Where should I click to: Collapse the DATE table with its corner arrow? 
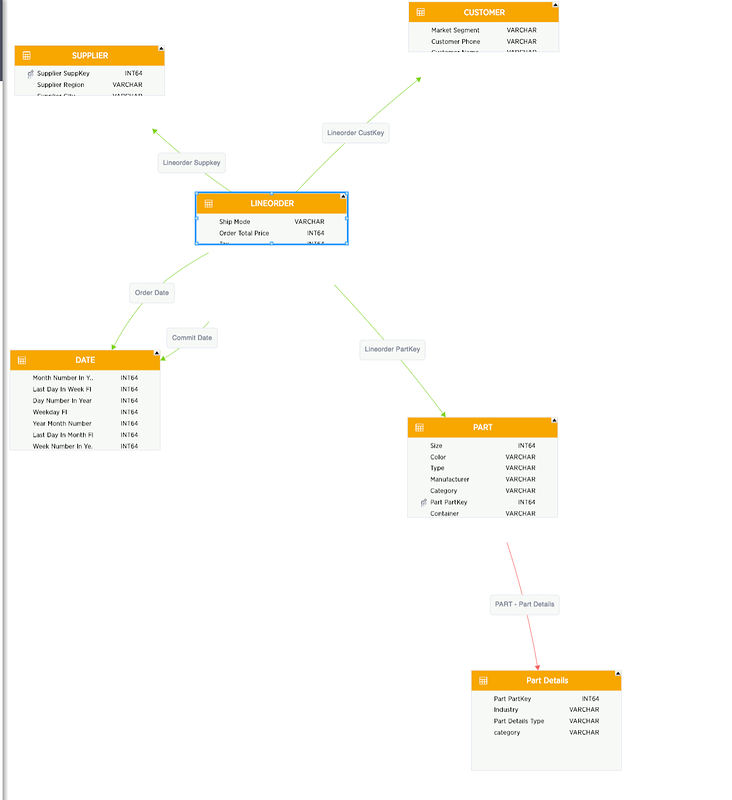(x=156, y=353)
